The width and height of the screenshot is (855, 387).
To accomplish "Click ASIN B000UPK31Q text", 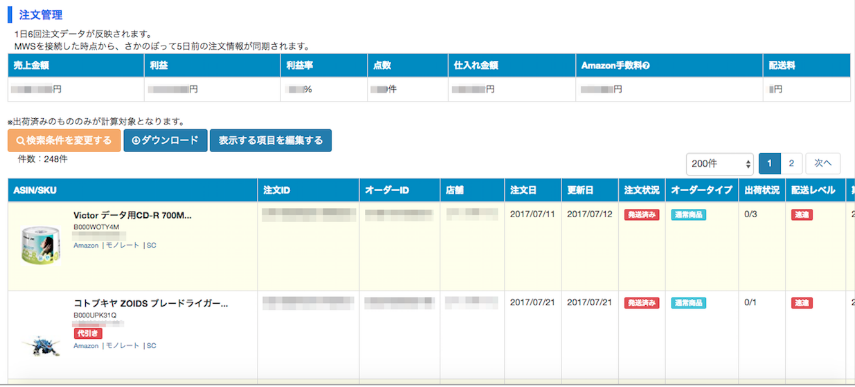I will coord(94,315).
